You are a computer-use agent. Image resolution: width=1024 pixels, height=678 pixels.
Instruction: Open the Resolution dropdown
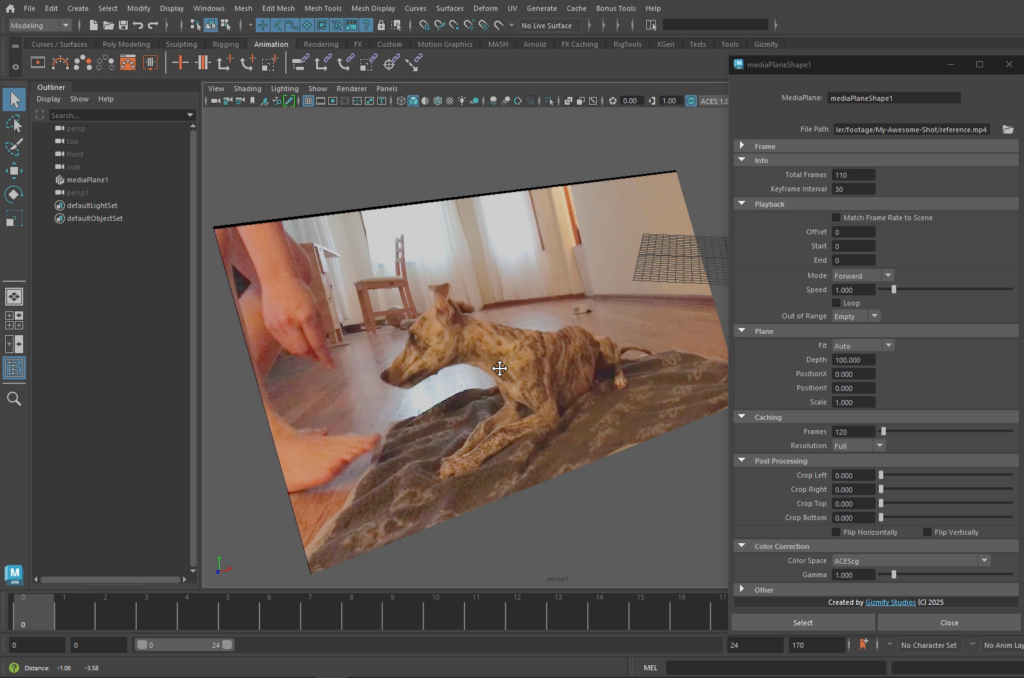coord(859,445)
